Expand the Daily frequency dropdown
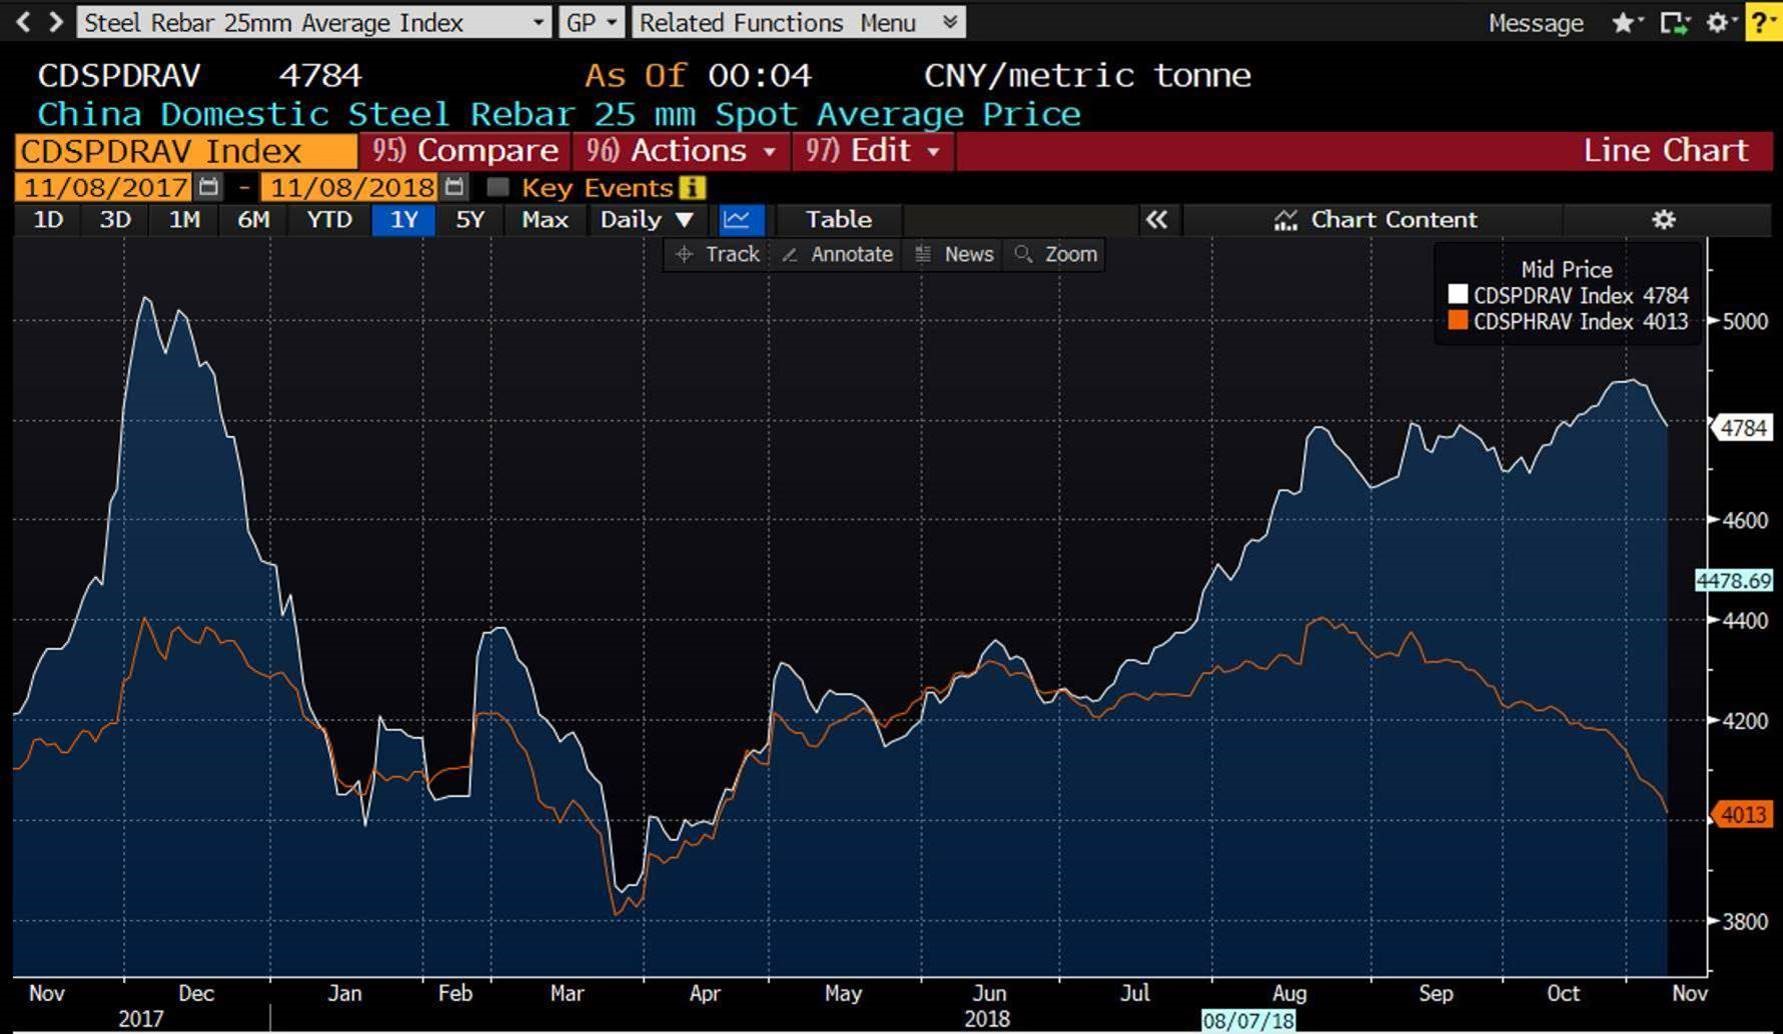The height and width of the screenshot is (1034, 1783). point(646,219)
